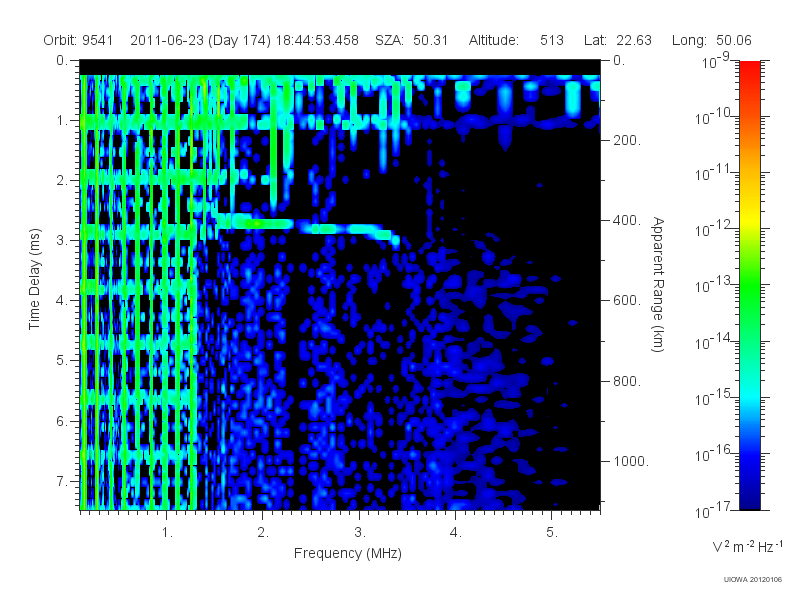800x600 pixels.
Task: Click the colorbar units 'V² m⁻² Hz⁻¹' label
Action: tap(747, 546)
